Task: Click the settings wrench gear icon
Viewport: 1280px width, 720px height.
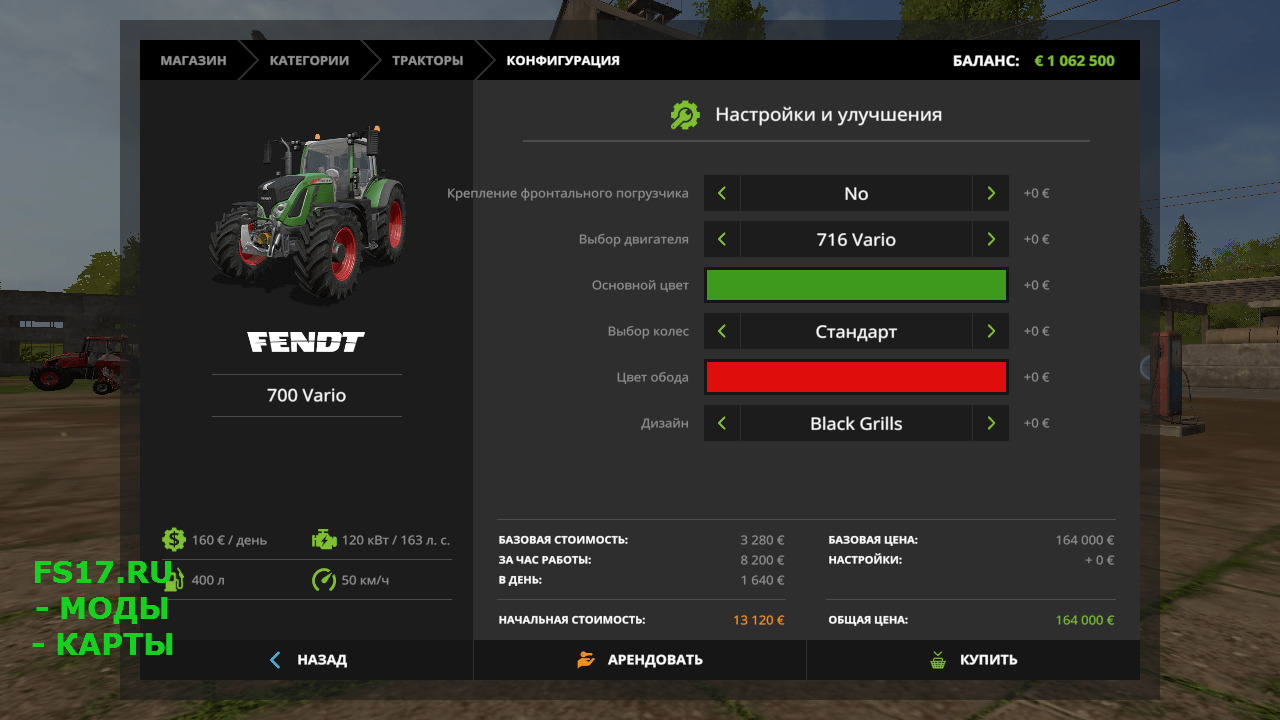Action: [x=685, y=115]
